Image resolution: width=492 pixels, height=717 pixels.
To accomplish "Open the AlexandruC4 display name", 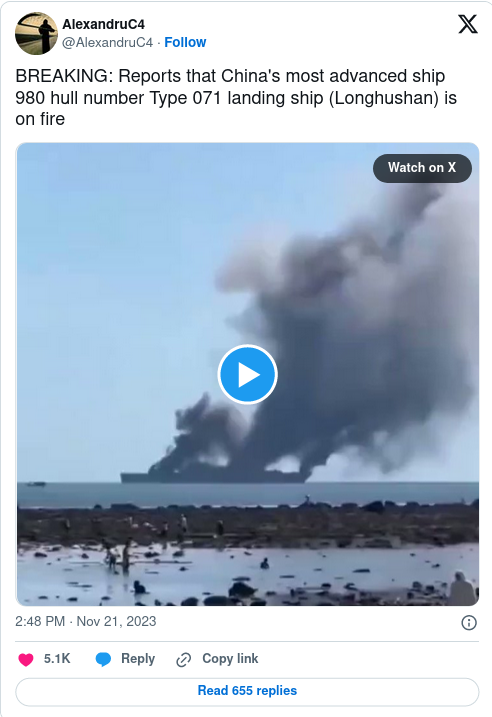I will coord(103,24).
